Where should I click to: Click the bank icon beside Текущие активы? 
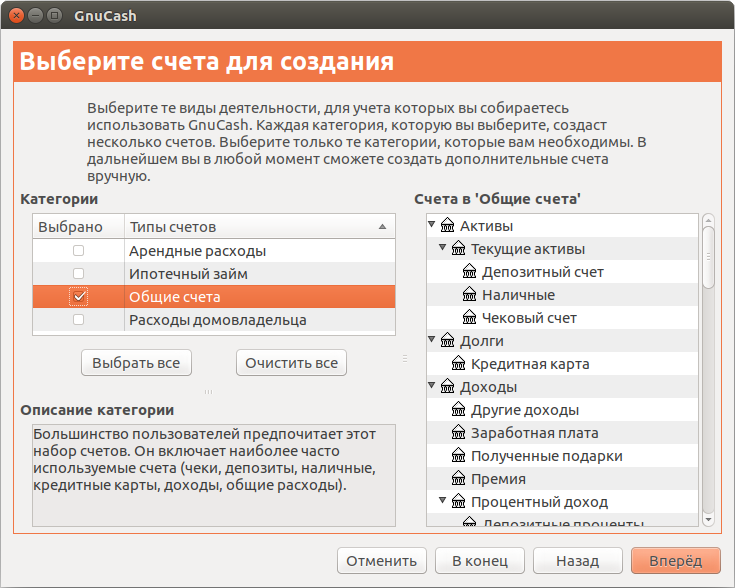[x=458, y=248]
